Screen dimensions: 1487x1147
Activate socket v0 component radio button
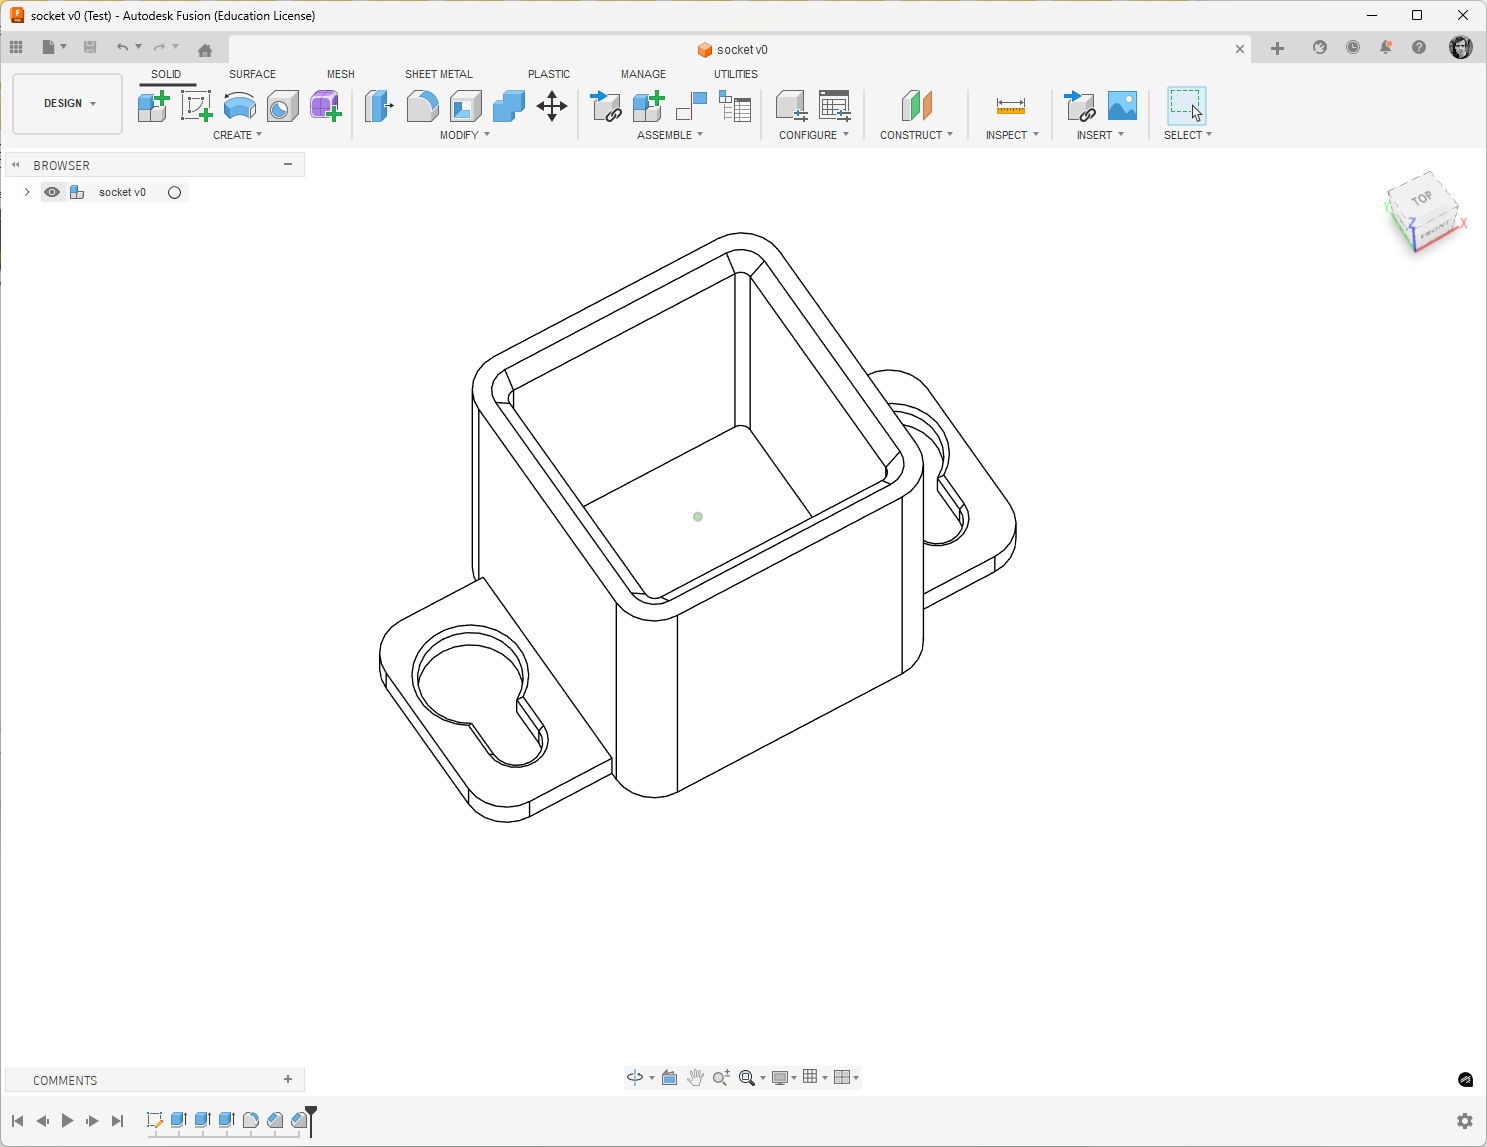[175, 192]
